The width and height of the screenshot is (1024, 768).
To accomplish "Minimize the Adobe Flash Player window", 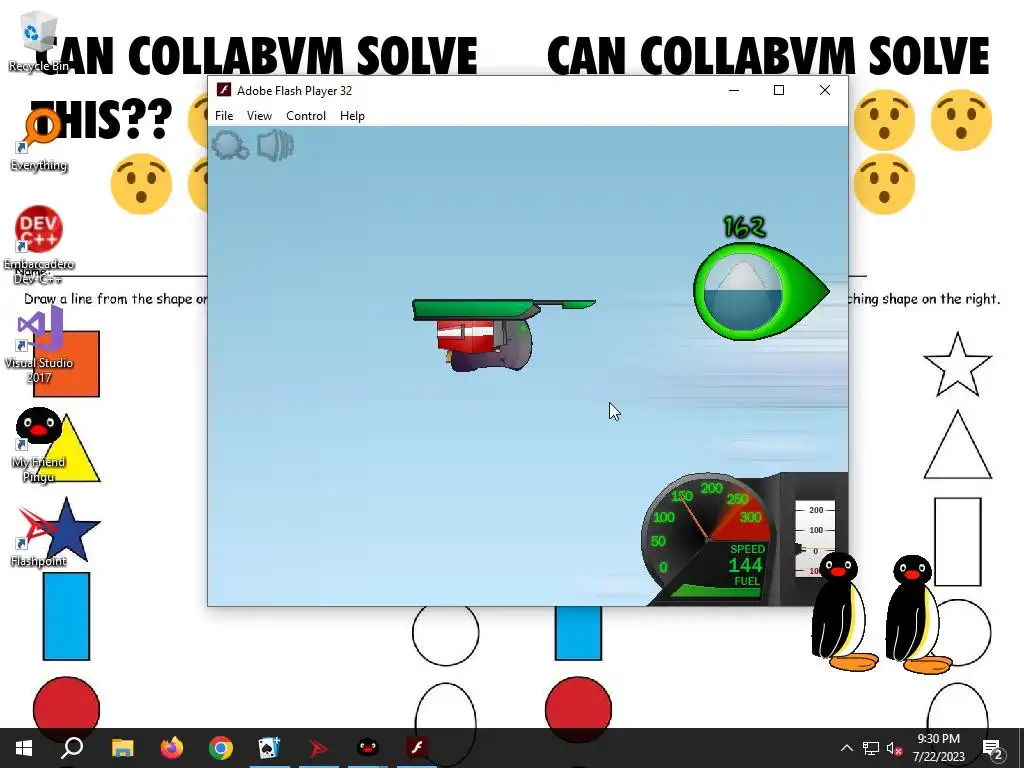I will pyautogui.click(x=734, y=90).
